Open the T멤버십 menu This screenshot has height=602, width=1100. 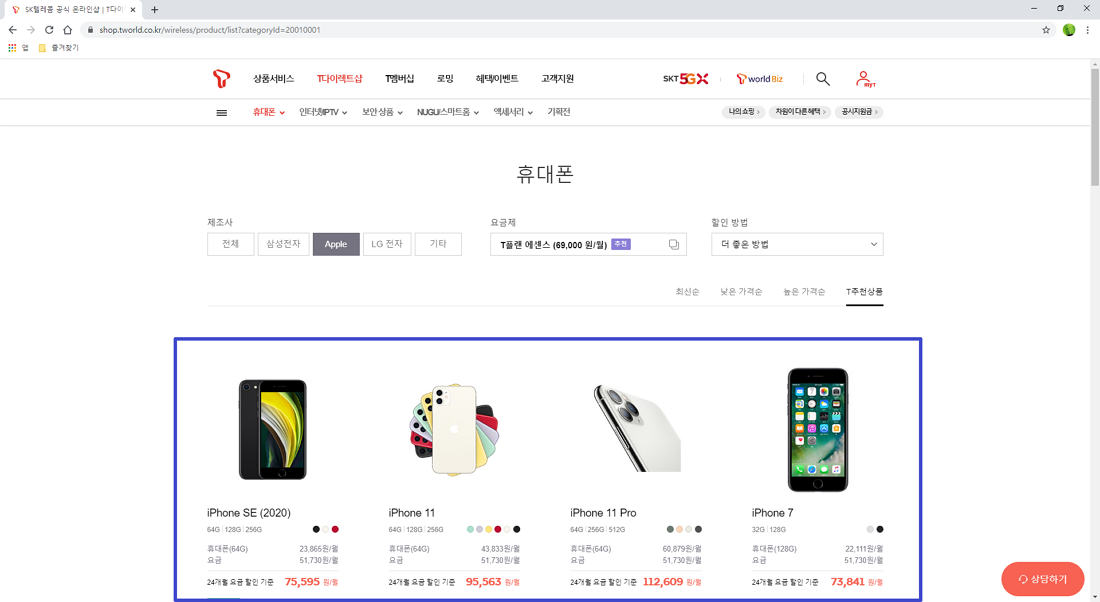(400, 79)
